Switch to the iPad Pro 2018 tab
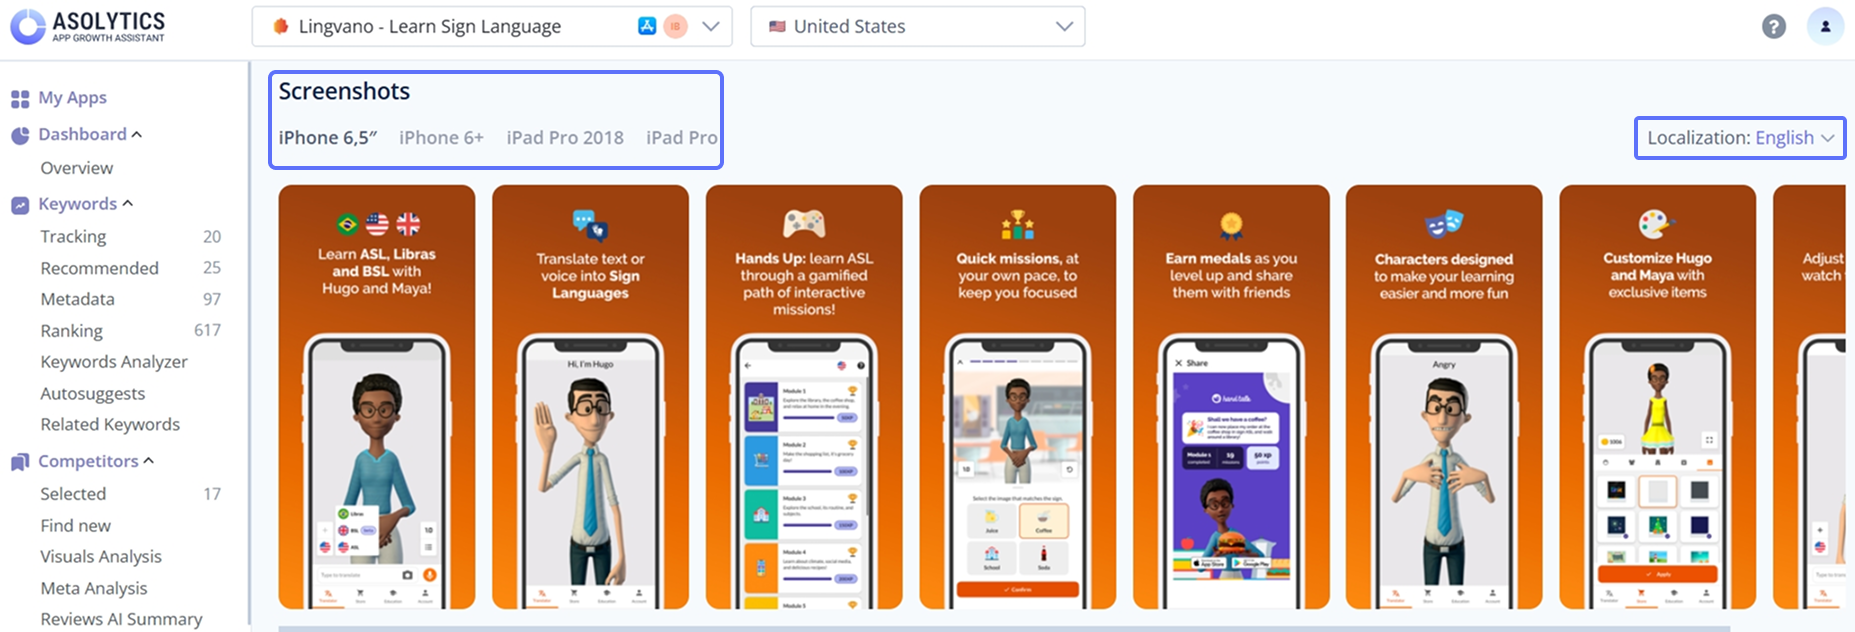This screenshot has height=632, width=1855. (565, 138)
